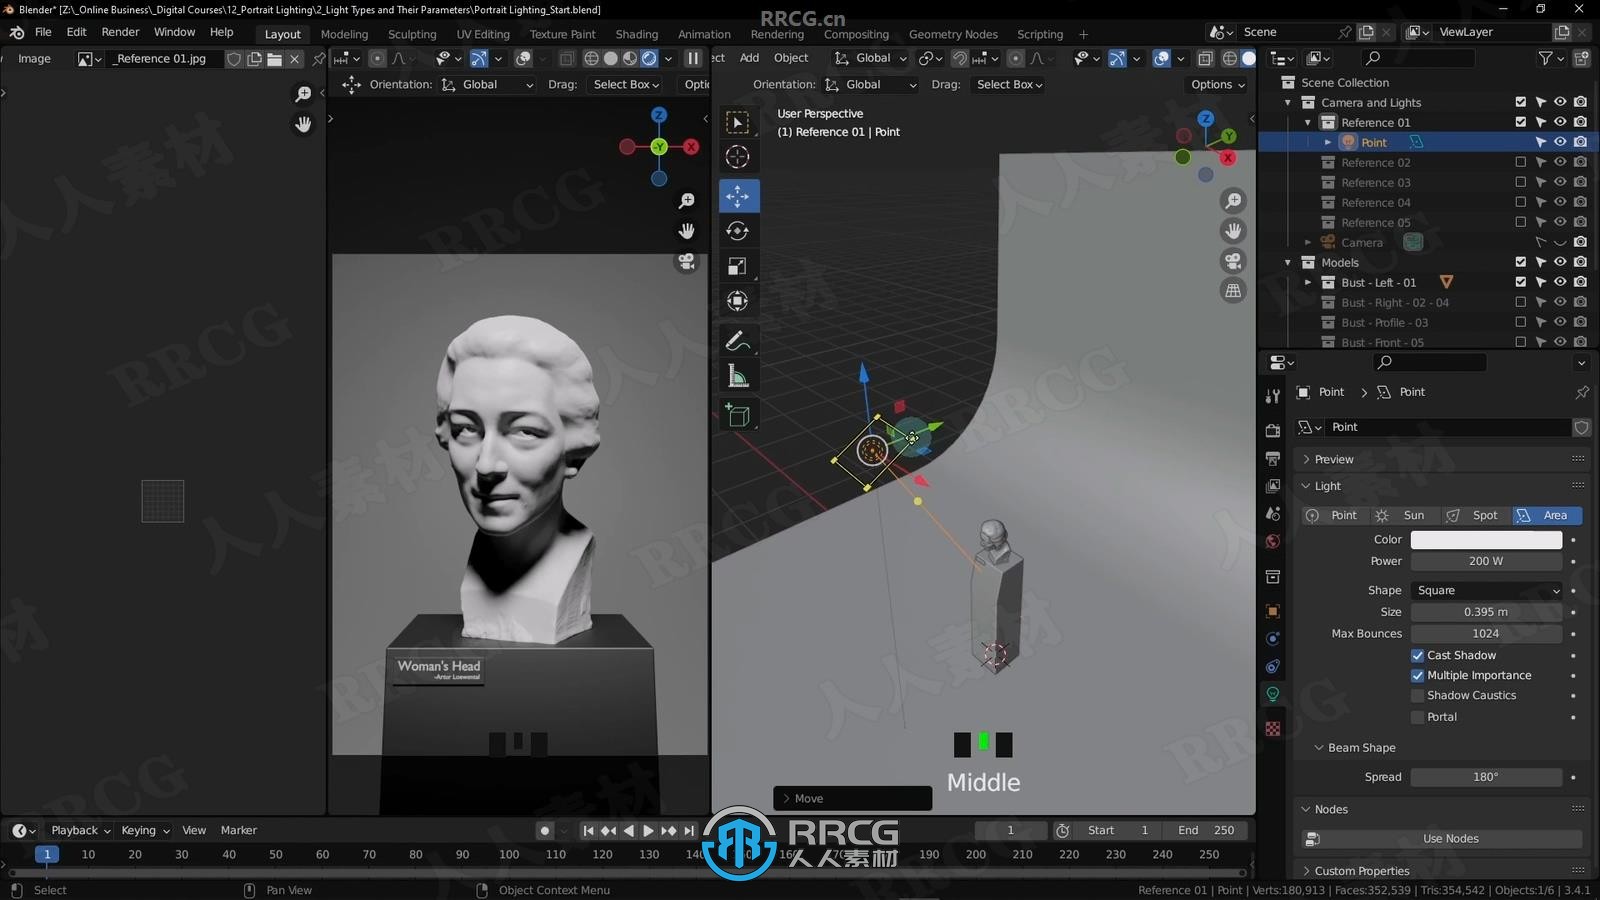This screenshot has width=1600, height=900.
Task: Set light type to Spot
Action: click(x=1476, y=516)
